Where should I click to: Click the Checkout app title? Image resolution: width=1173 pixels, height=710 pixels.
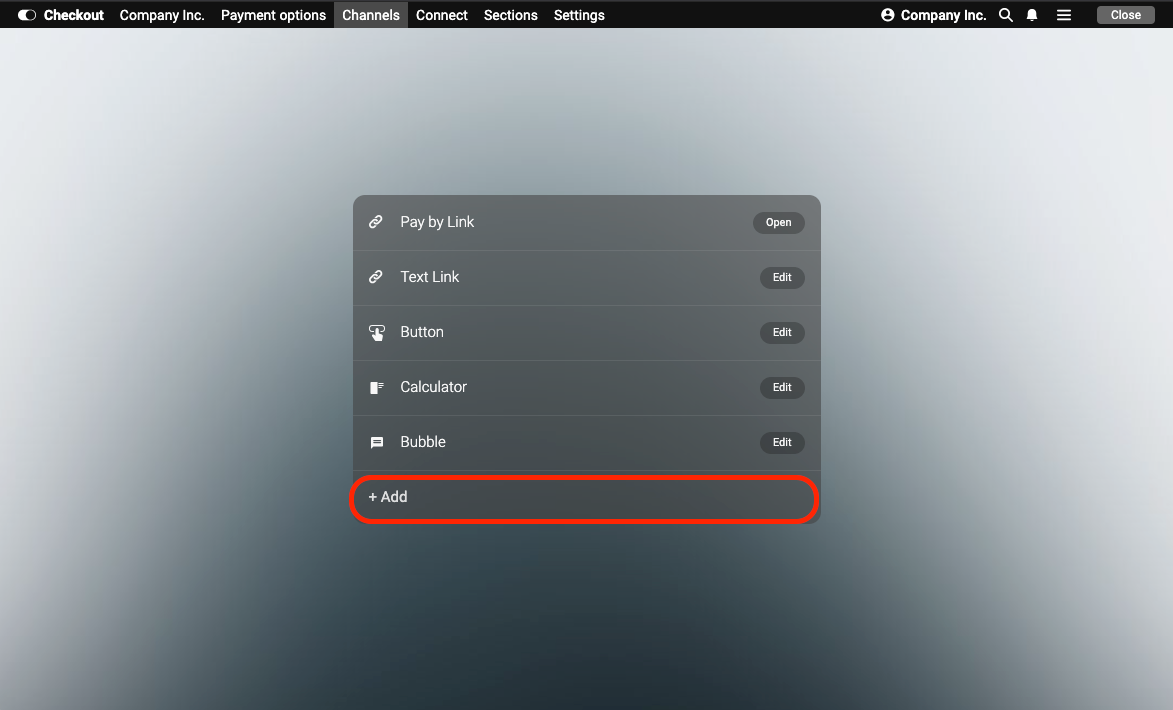(x=73, y=15)
